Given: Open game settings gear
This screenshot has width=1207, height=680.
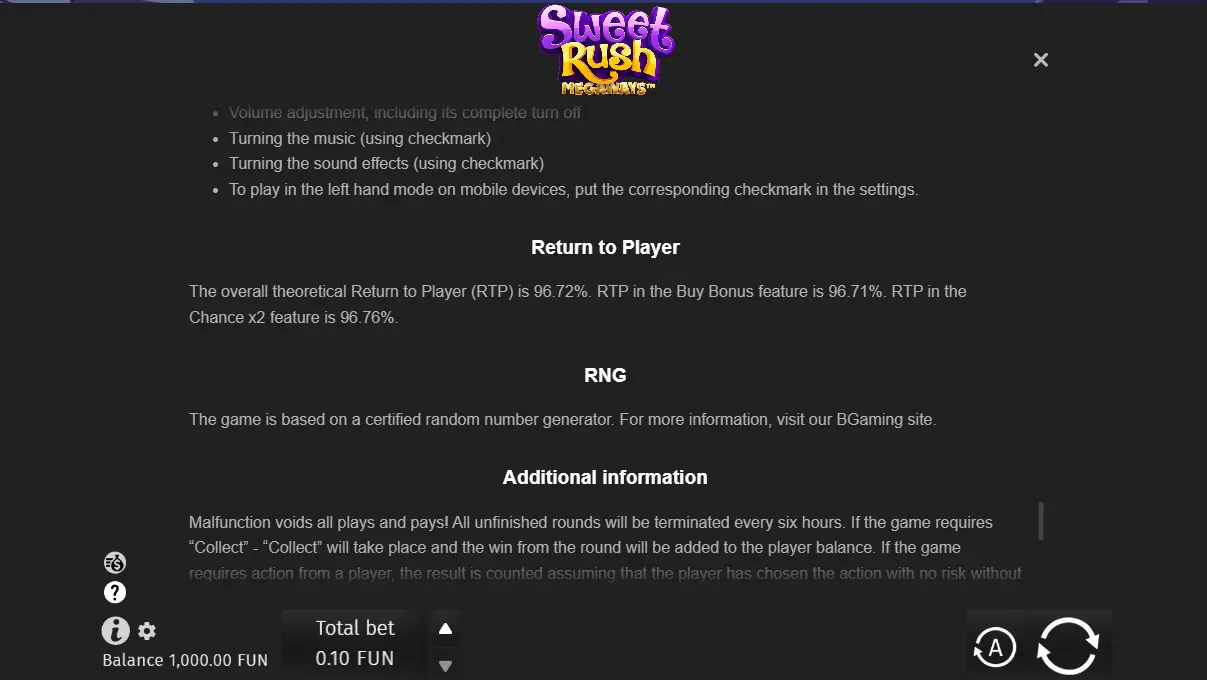Looking at the screenshot, I should point(147,631).
